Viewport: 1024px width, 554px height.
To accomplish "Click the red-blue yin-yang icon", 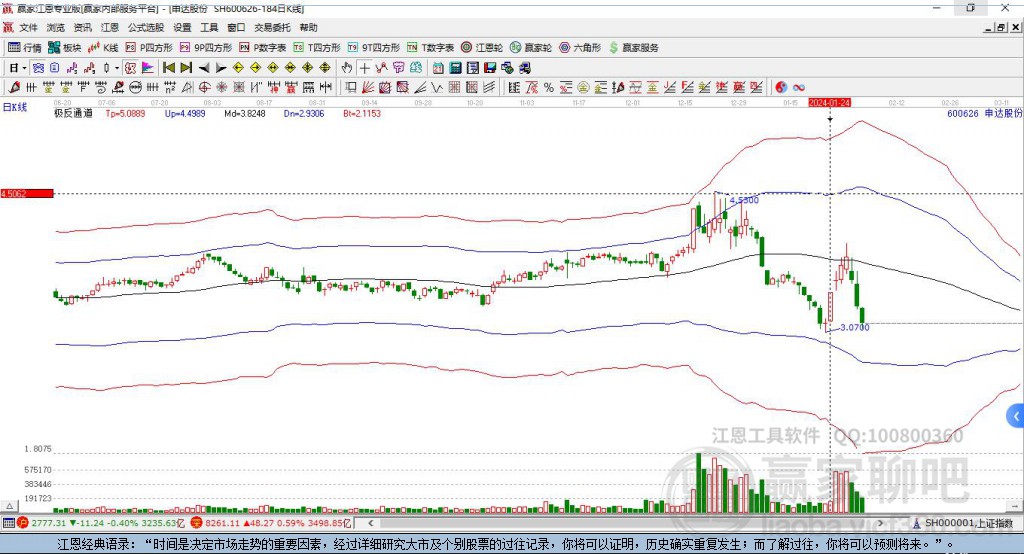I will click(781, 88).
